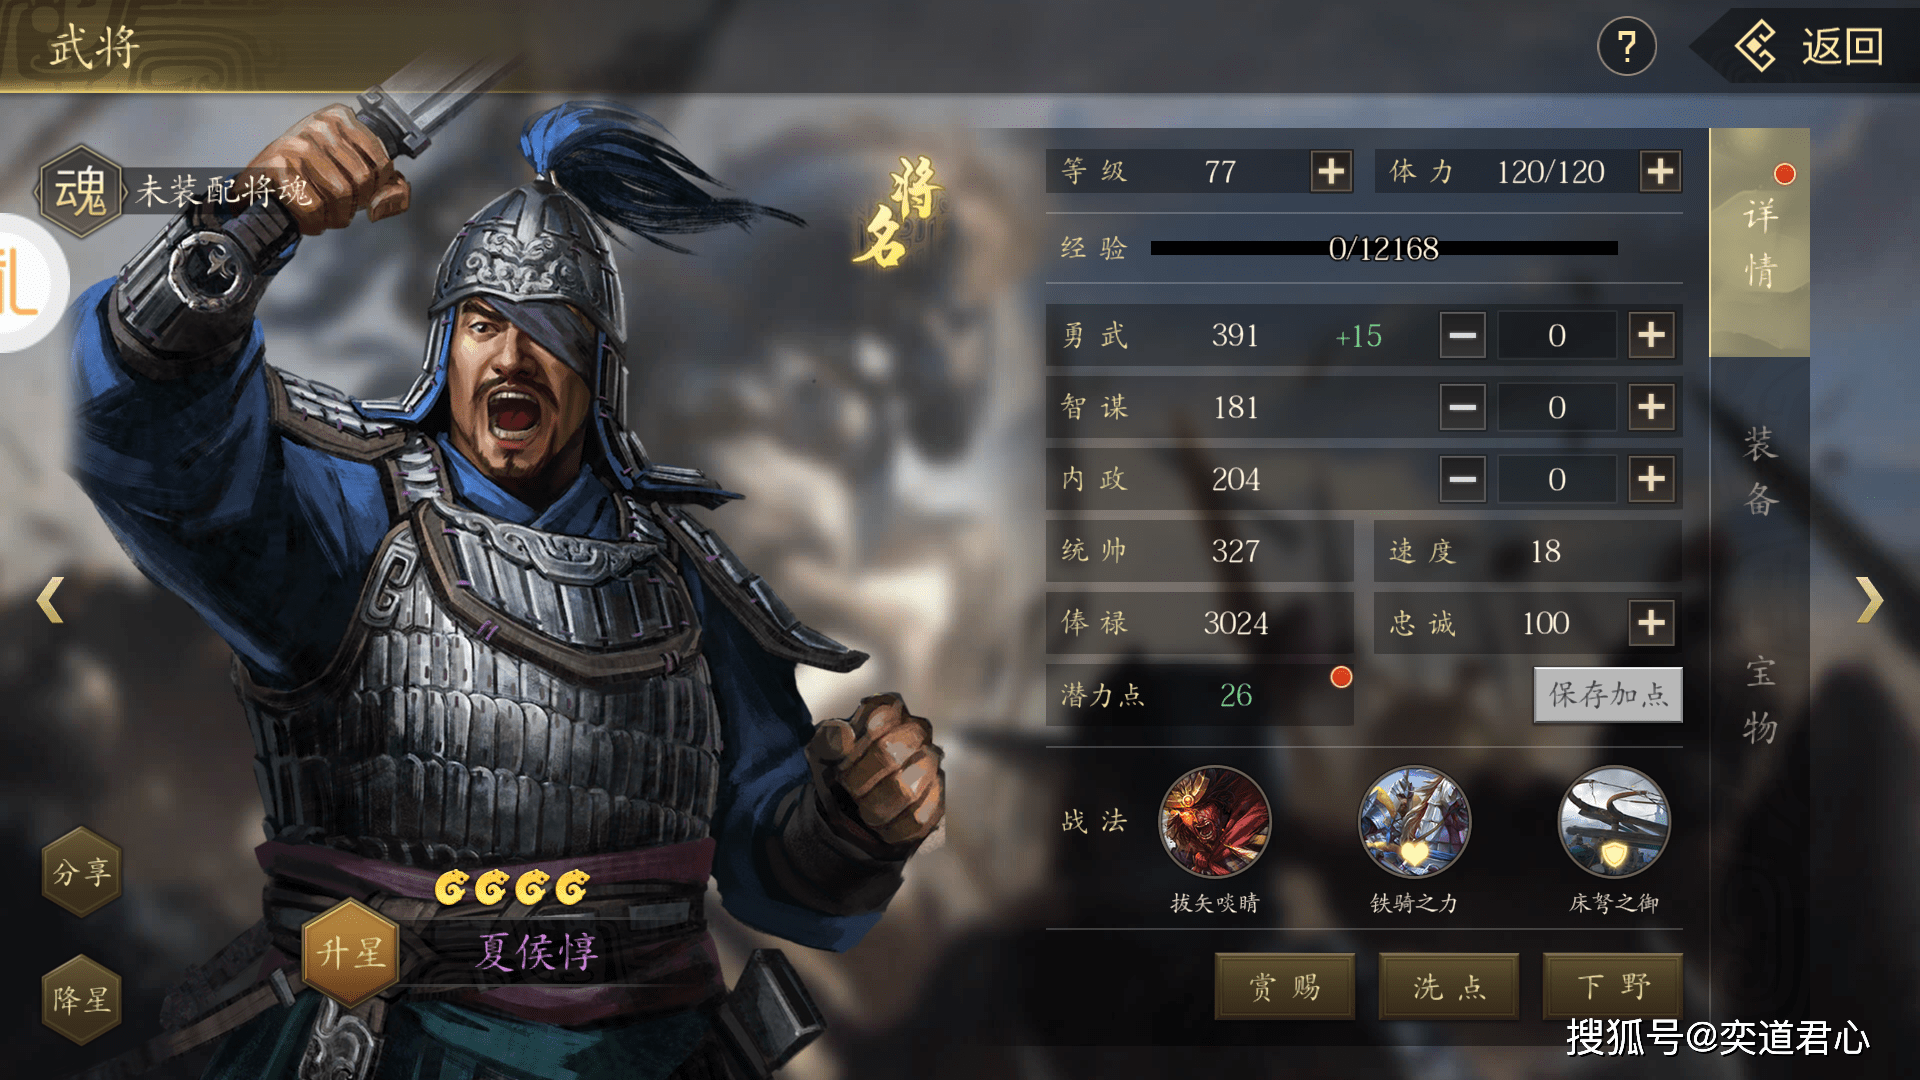Select the 拔矢啖睛 skill icon
Viewport: 1920px width, 1080px height.
coord(1215,822)
